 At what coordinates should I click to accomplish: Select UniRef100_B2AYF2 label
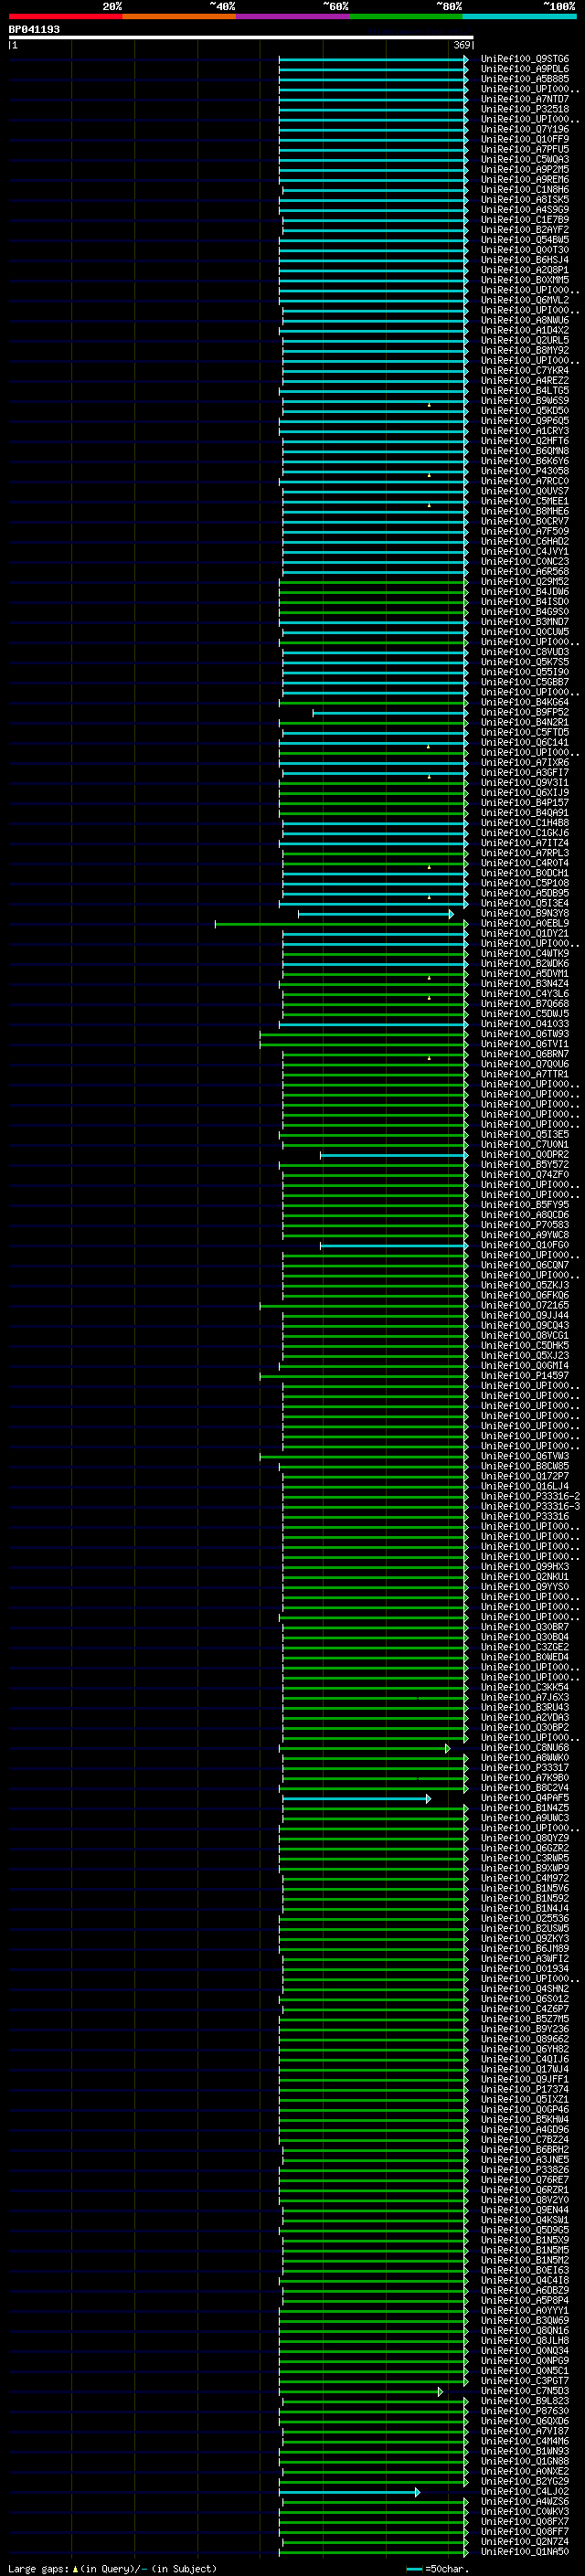pyautogui.click(x=524, y=230)
